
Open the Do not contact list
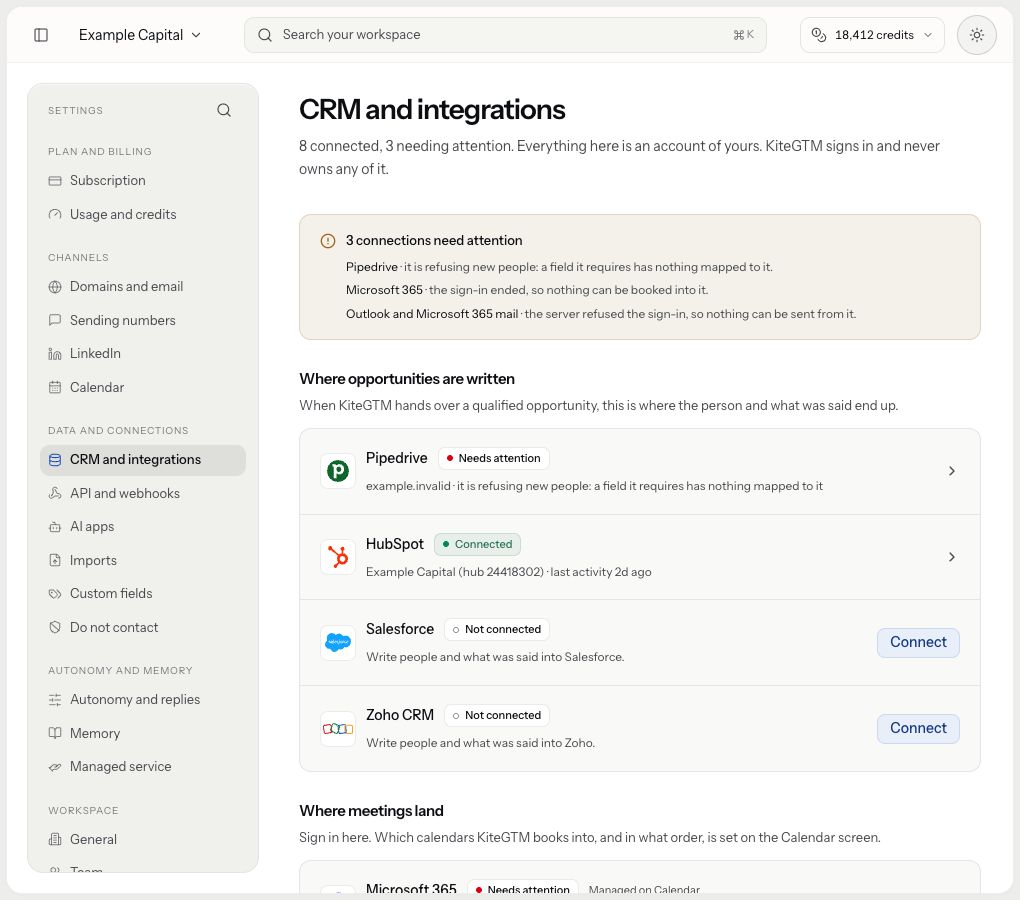[x=142, y=628]
